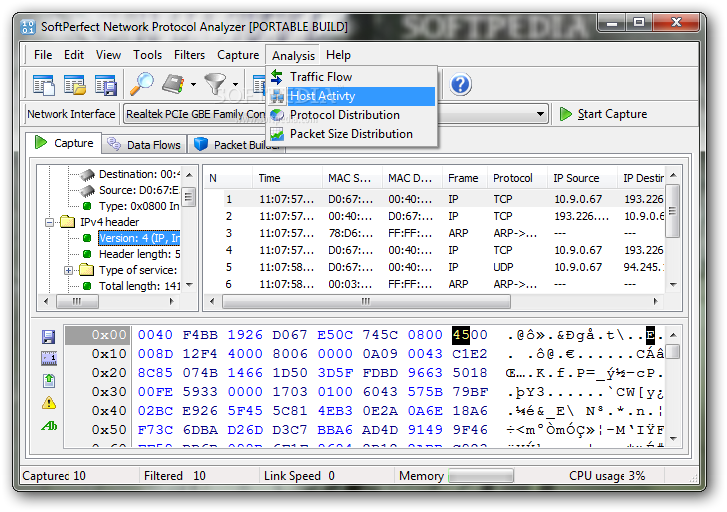This screenshot has width=727, height=512.
Task: Select packet row 3 from 78:D6 MAC
Action: [x=434, y=233]
